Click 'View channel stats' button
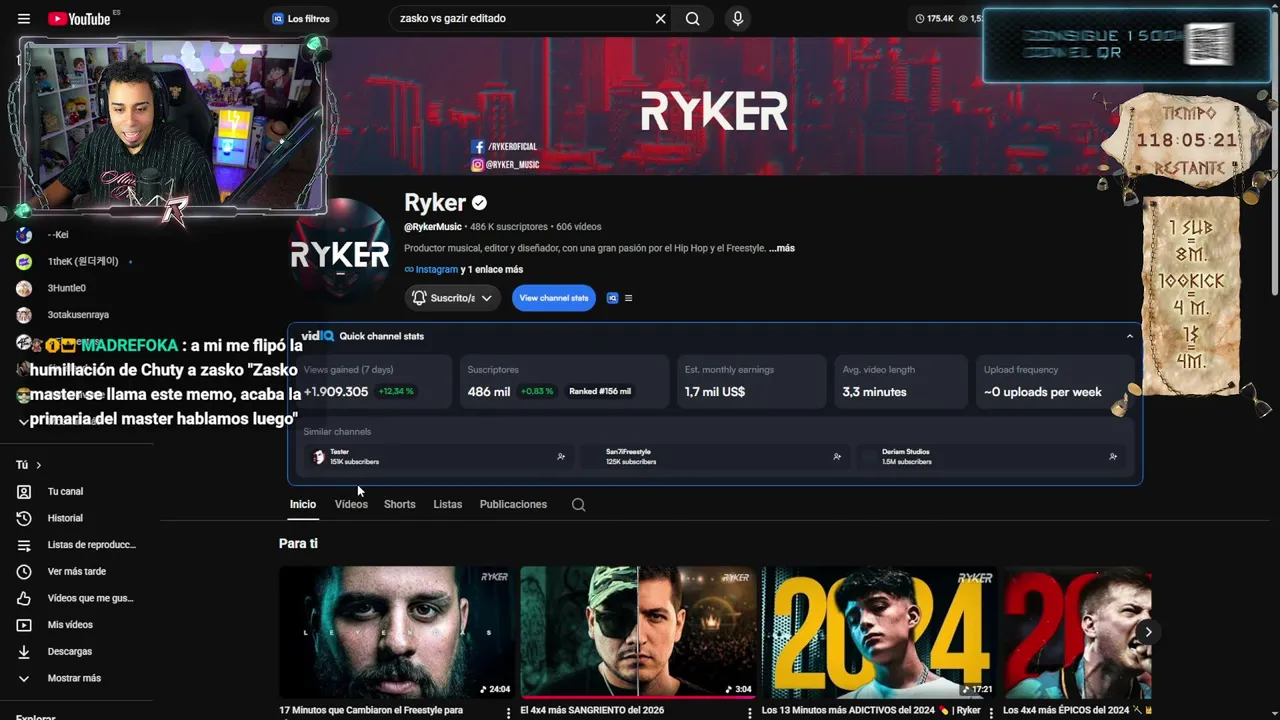Screen dimensions: 1280x720 click(x=554, y=298)
